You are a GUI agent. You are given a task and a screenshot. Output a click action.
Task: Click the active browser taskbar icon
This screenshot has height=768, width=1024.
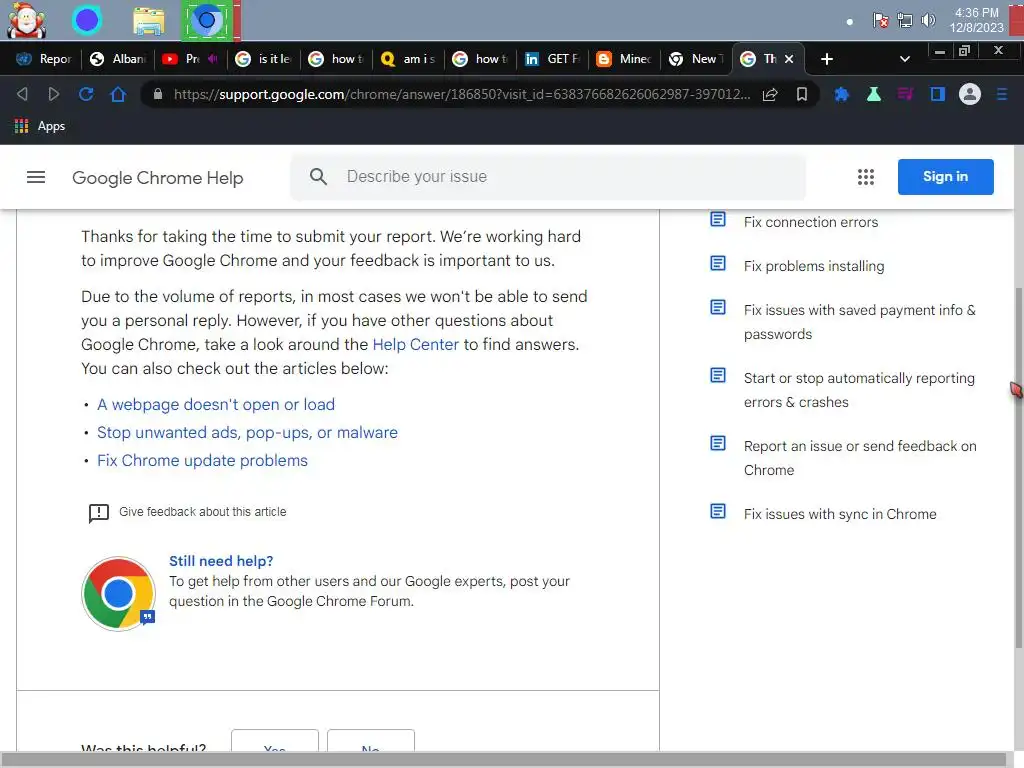207,20
